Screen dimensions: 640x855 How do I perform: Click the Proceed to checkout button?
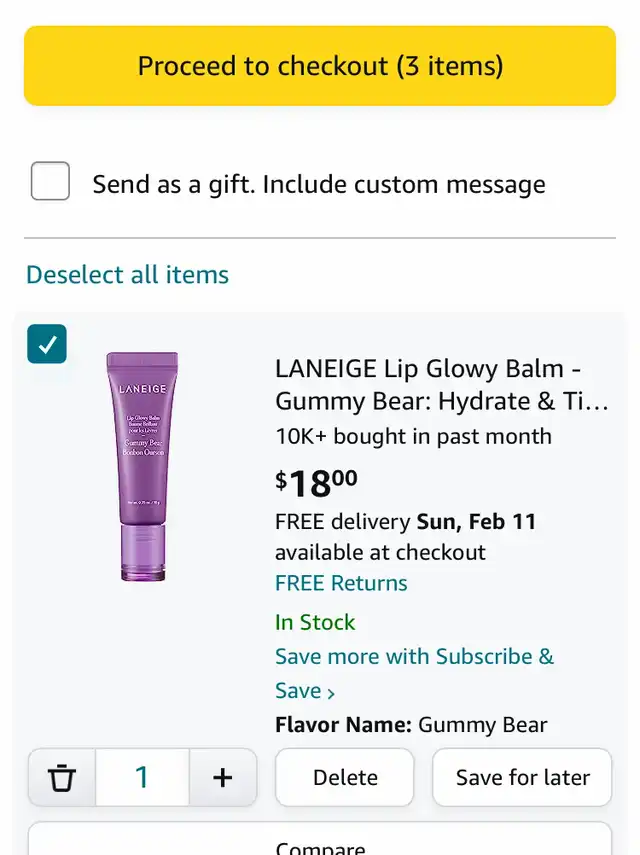320,66
